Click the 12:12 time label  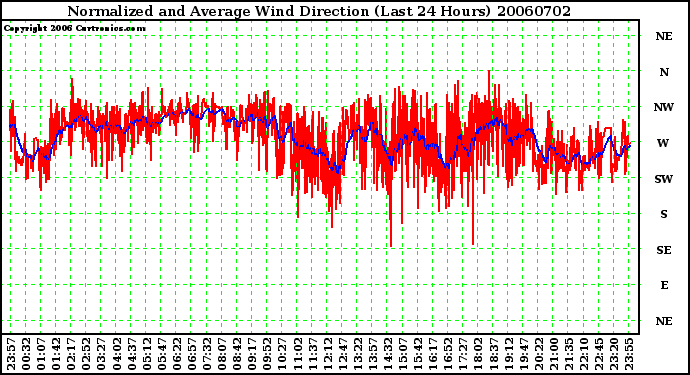click(x=328, y=354)
